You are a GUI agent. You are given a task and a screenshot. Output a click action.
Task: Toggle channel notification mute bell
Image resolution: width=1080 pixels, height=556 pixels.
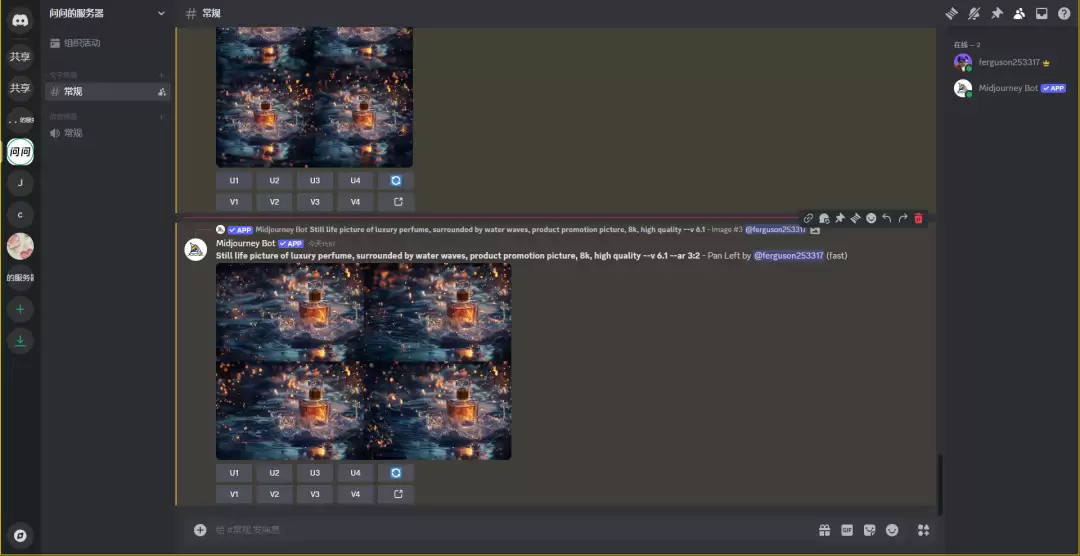[x=973, y=14]
